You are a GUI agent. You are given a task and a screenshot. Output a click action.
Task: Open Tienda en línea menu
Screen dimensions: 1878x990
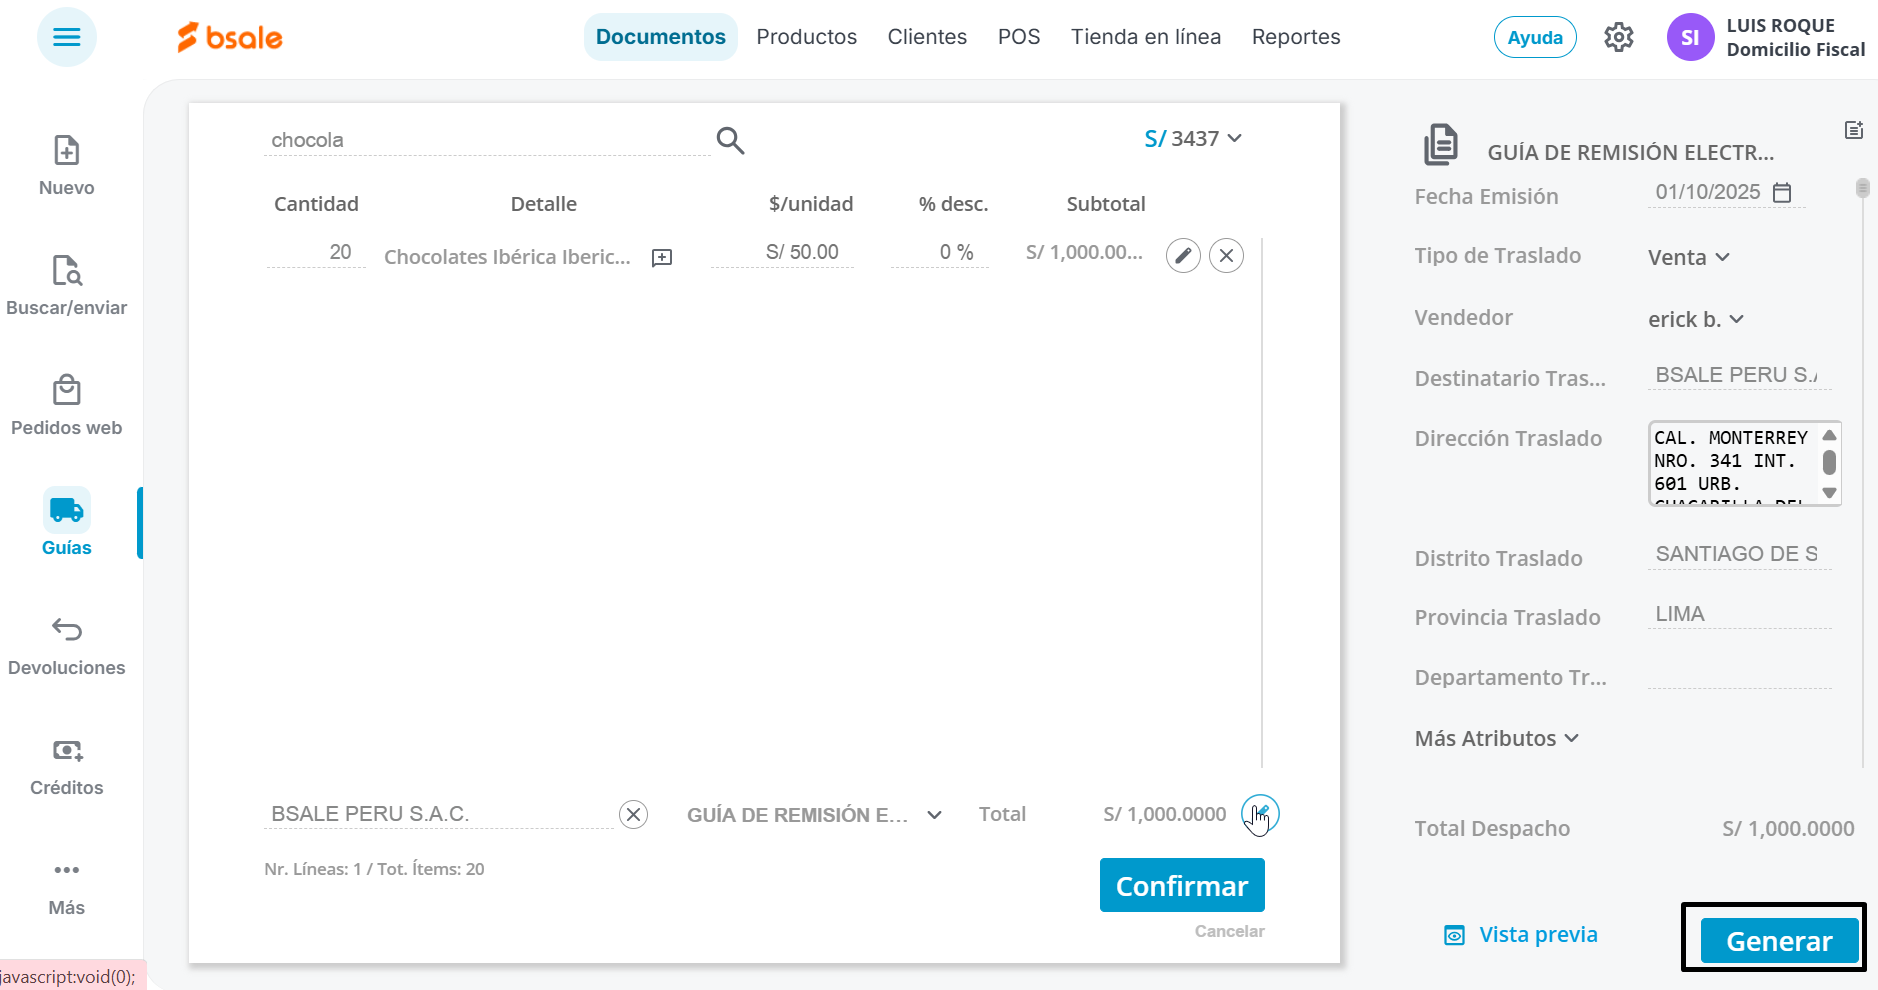pos(1146,37)
